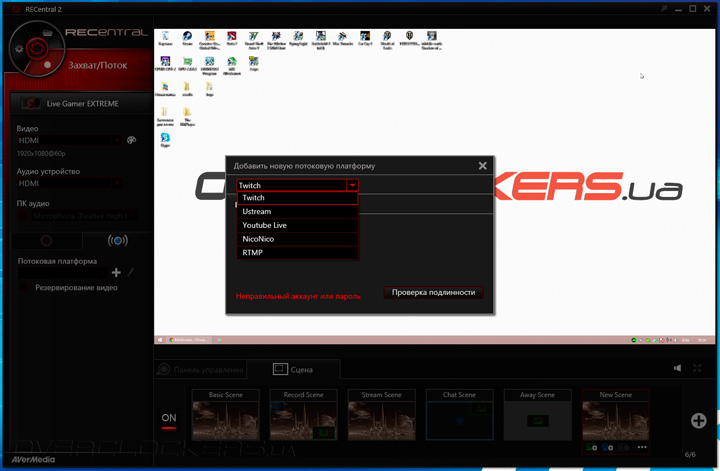Click the 6/6 scene counter text

[x=690, y=454]
